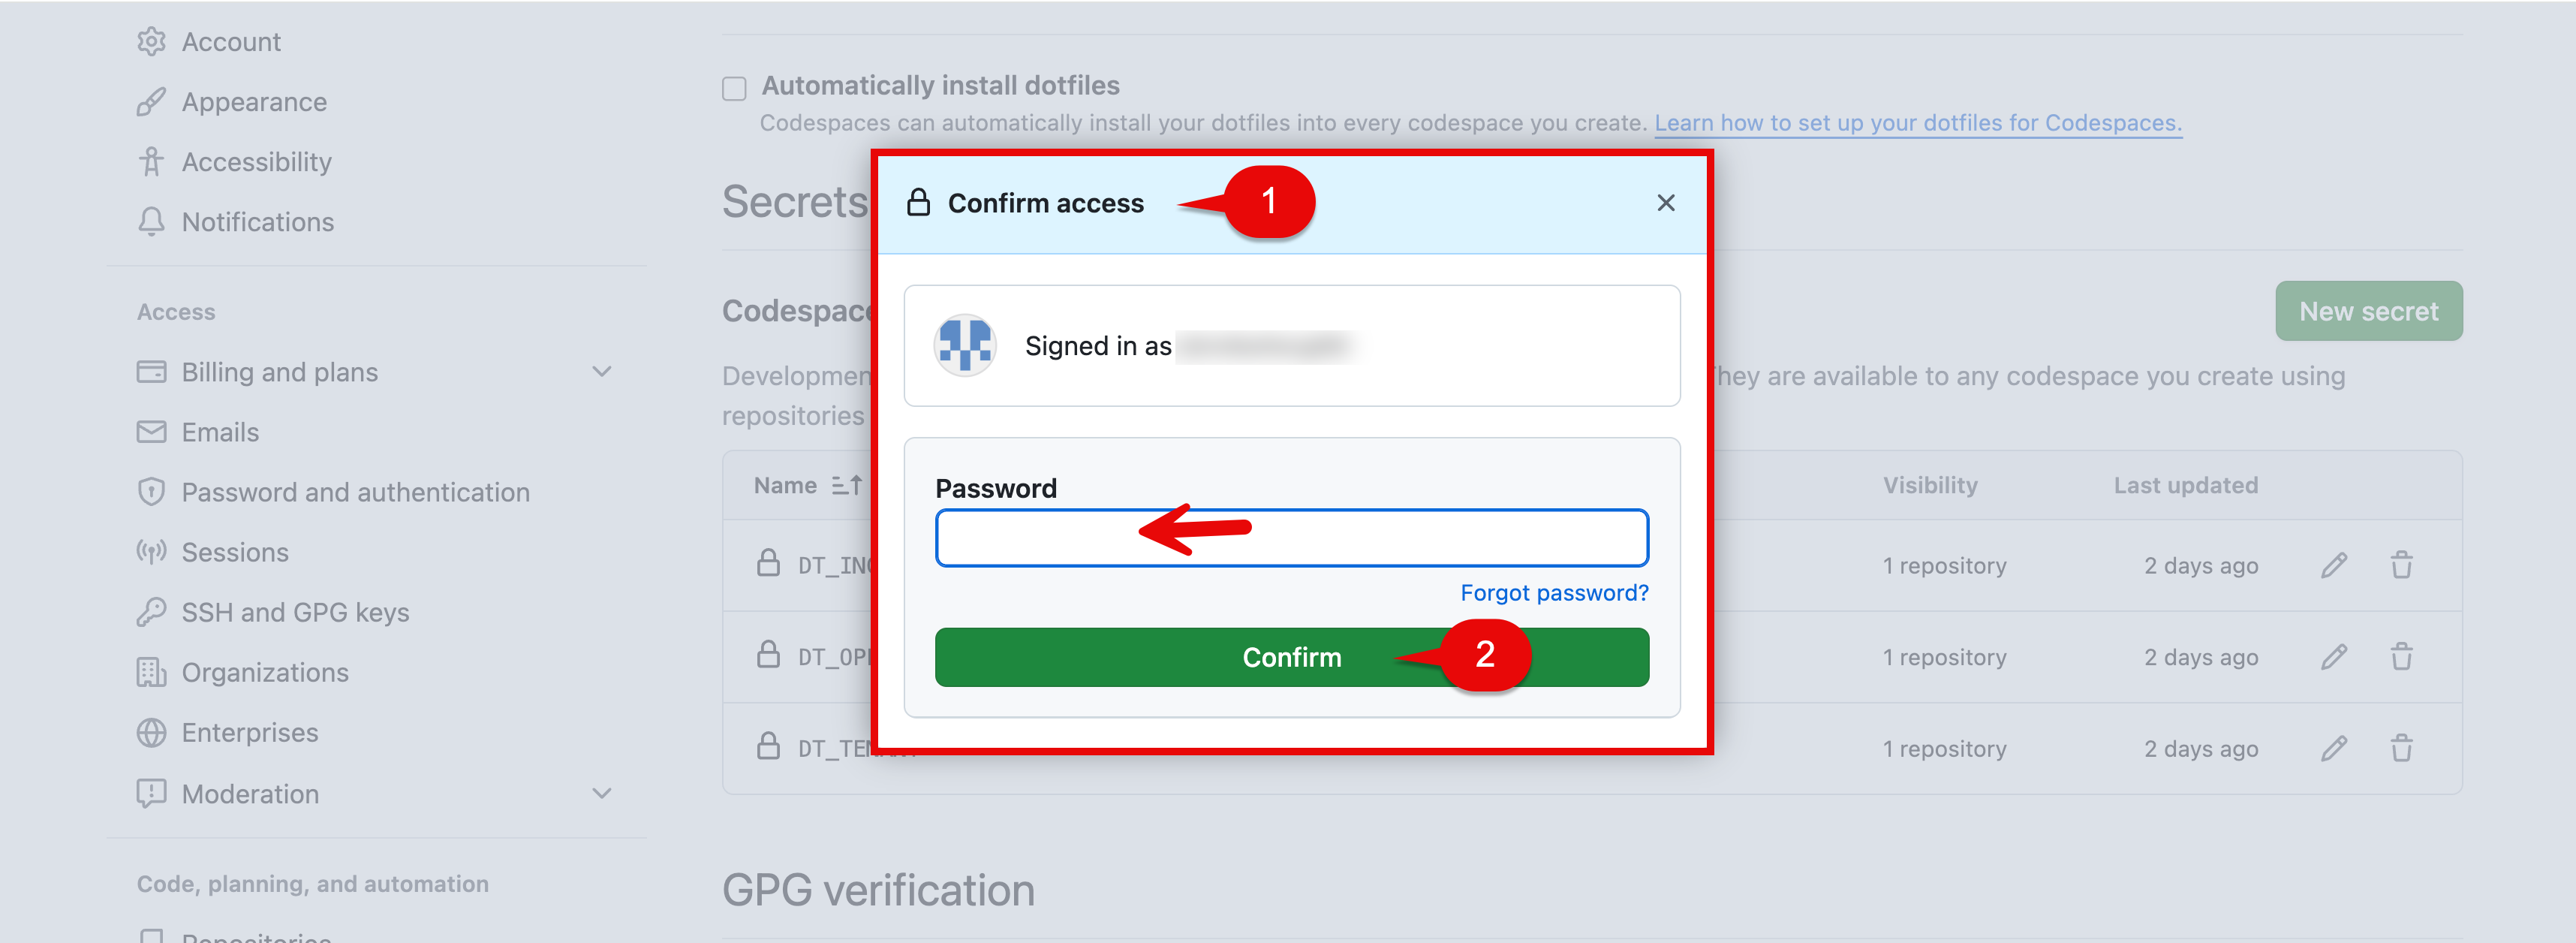
Task: Close the Confirm access dialog
Action: coord(1665,203)
